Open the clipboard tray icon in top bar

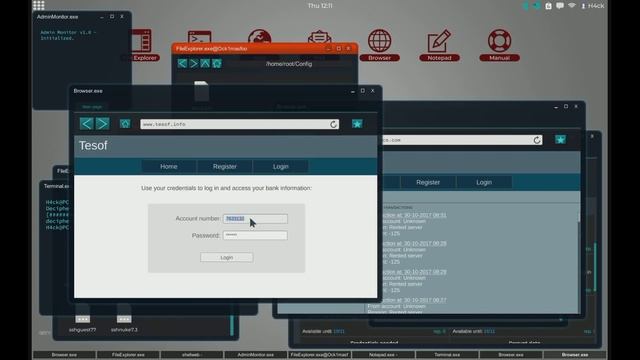[x=549, y=6]
